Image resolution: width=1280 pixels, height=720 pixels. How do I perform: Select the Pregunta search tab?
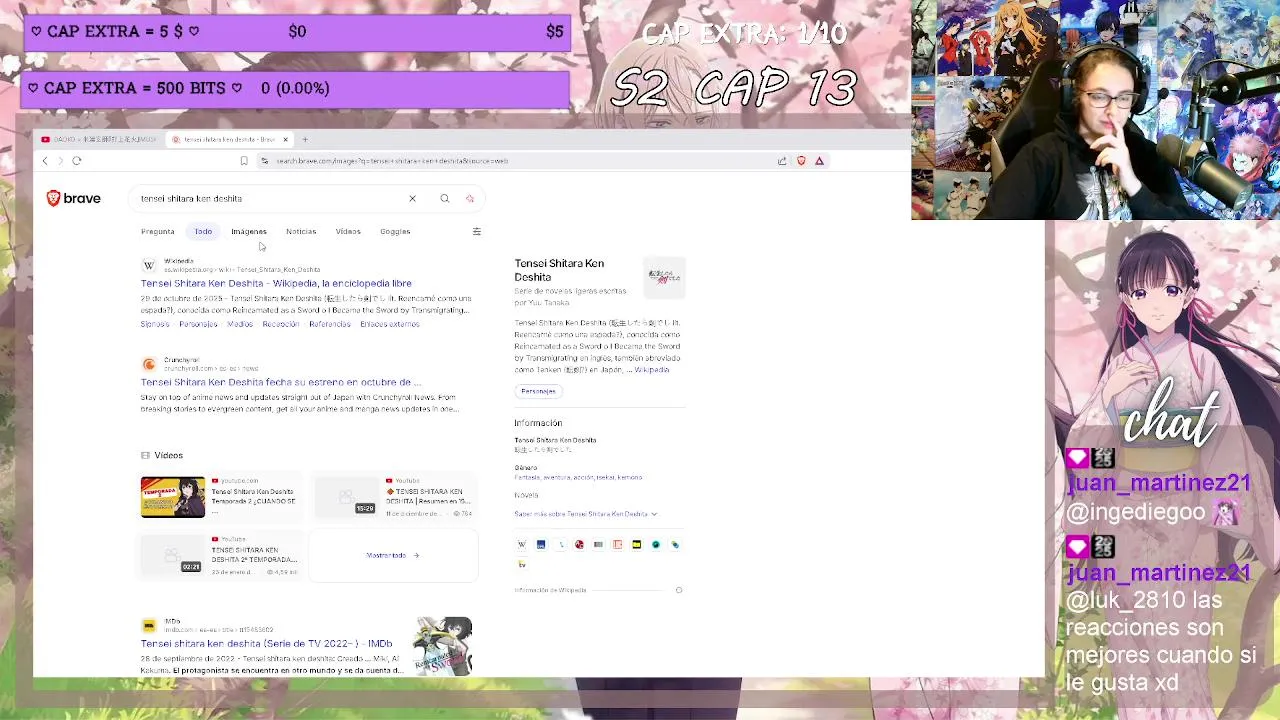tap(158, 231)
